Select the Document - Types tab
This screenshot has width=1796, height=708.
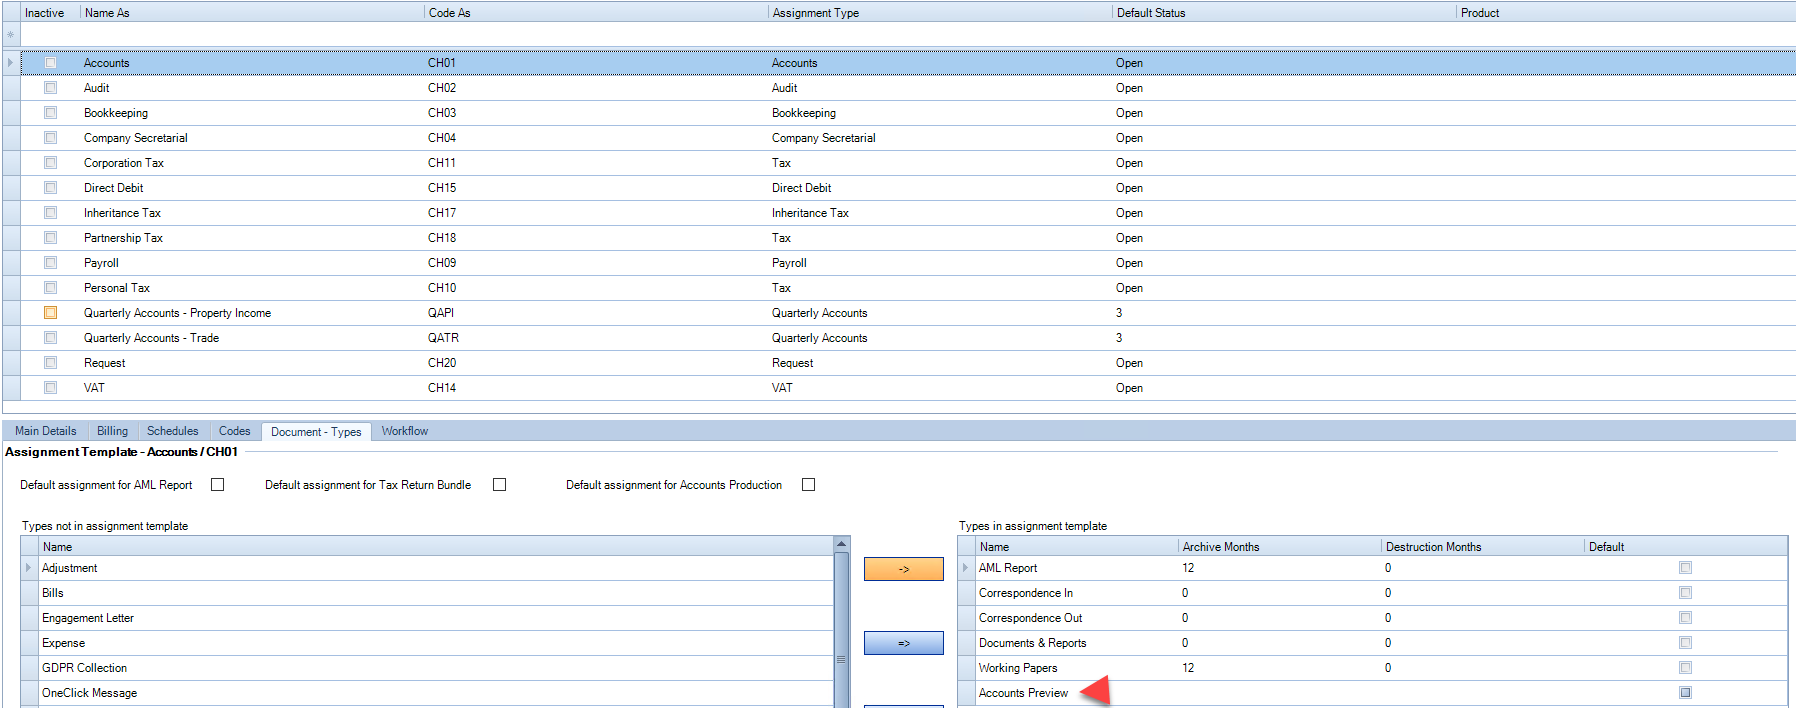tap(316, 432)
